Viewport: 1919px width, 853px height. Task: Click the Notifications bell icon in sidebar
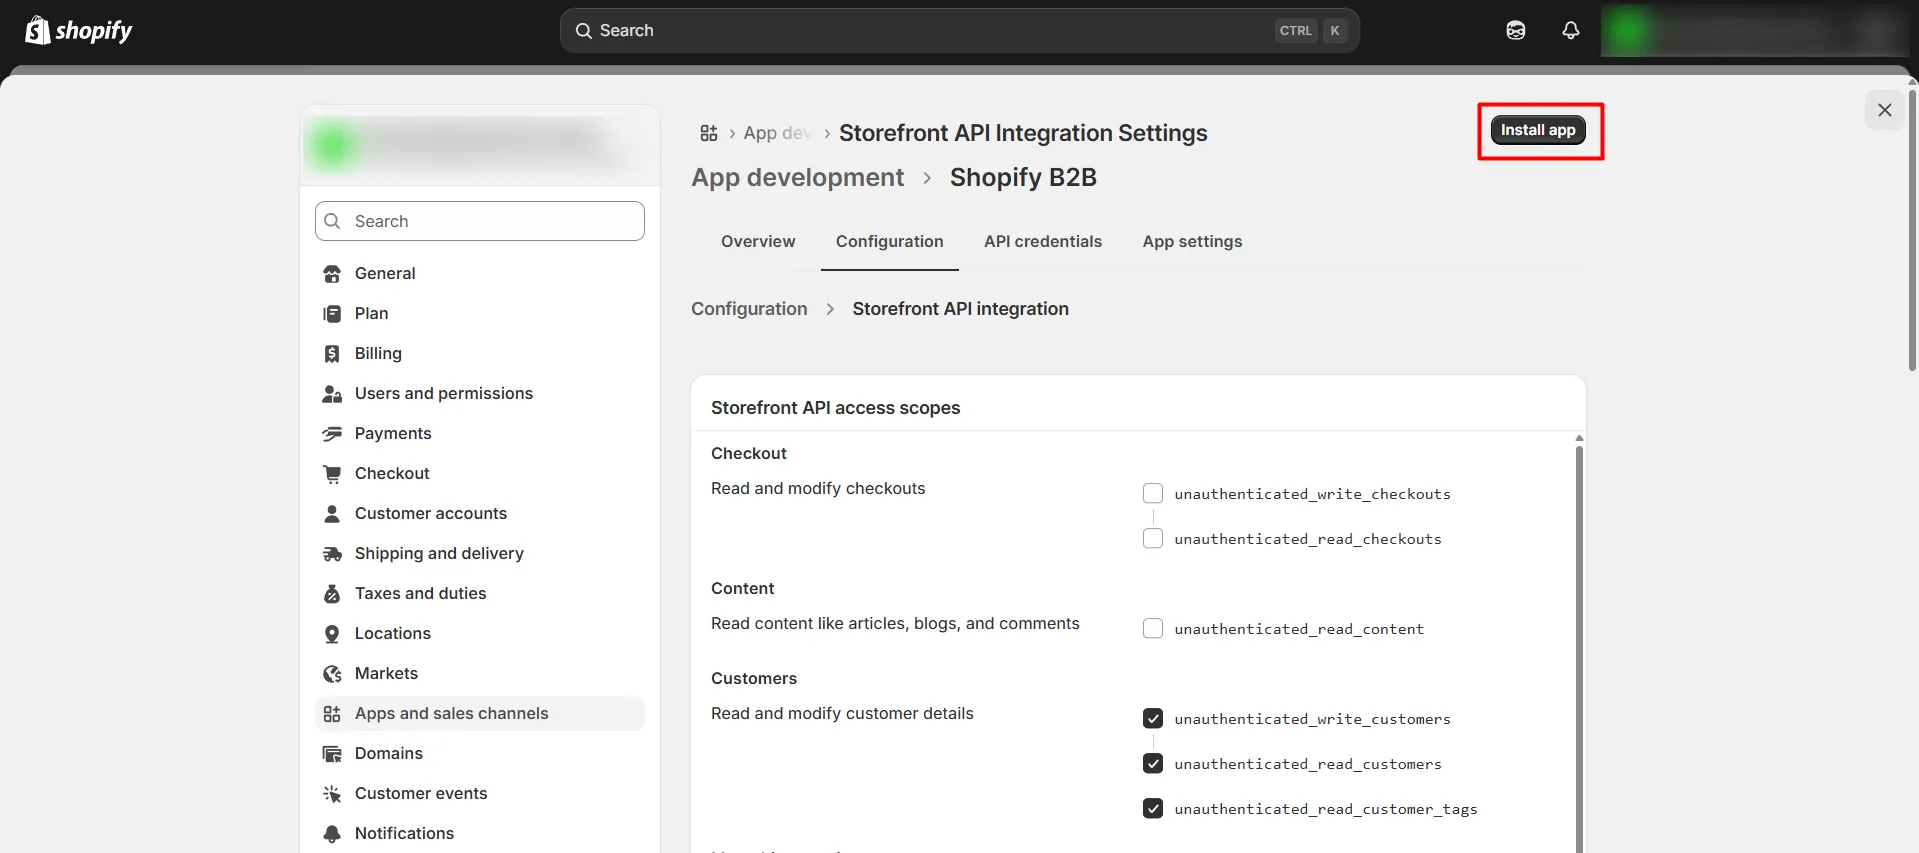(x=332, y=834)
